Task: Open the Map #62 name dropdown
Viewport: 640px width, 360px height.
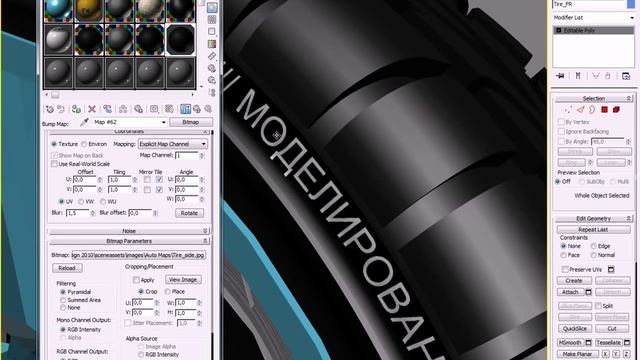Action: 129,122
